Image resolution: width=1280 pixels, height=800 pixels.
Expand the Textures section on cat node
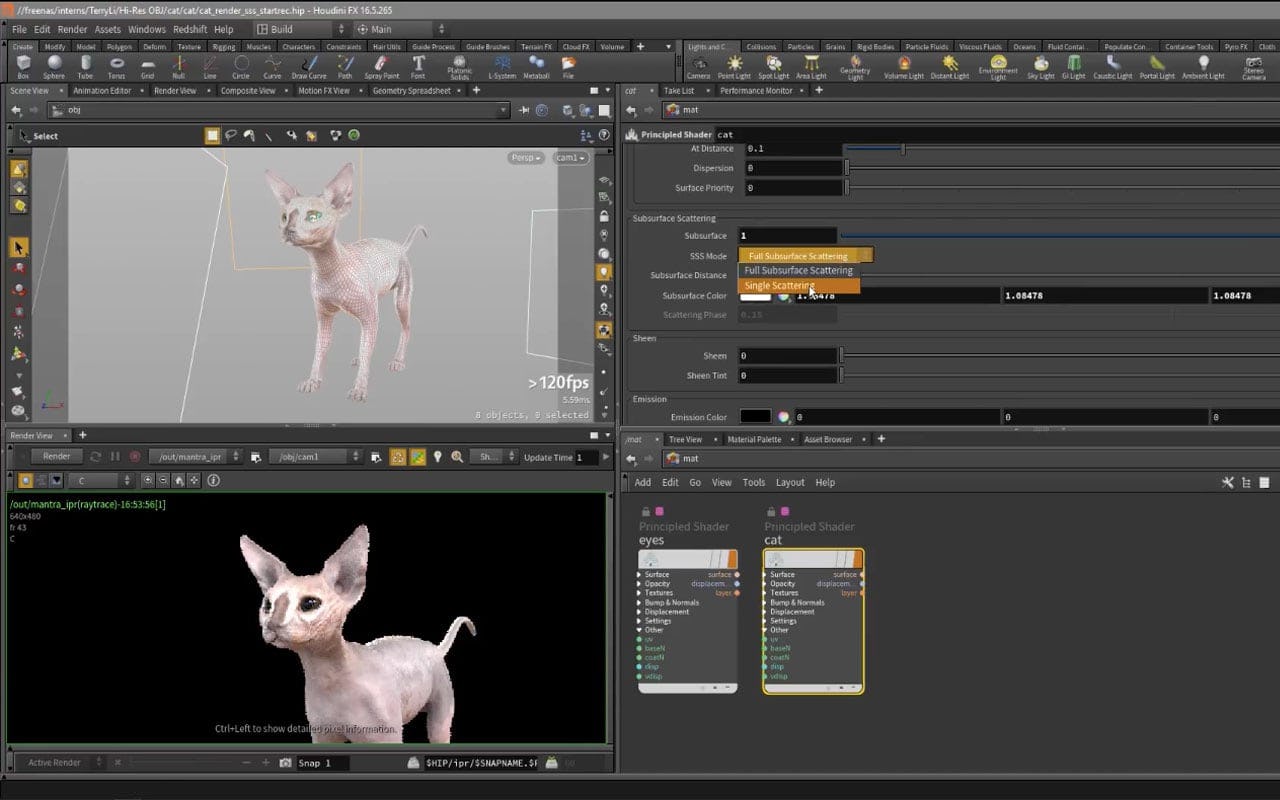point(766,593)
